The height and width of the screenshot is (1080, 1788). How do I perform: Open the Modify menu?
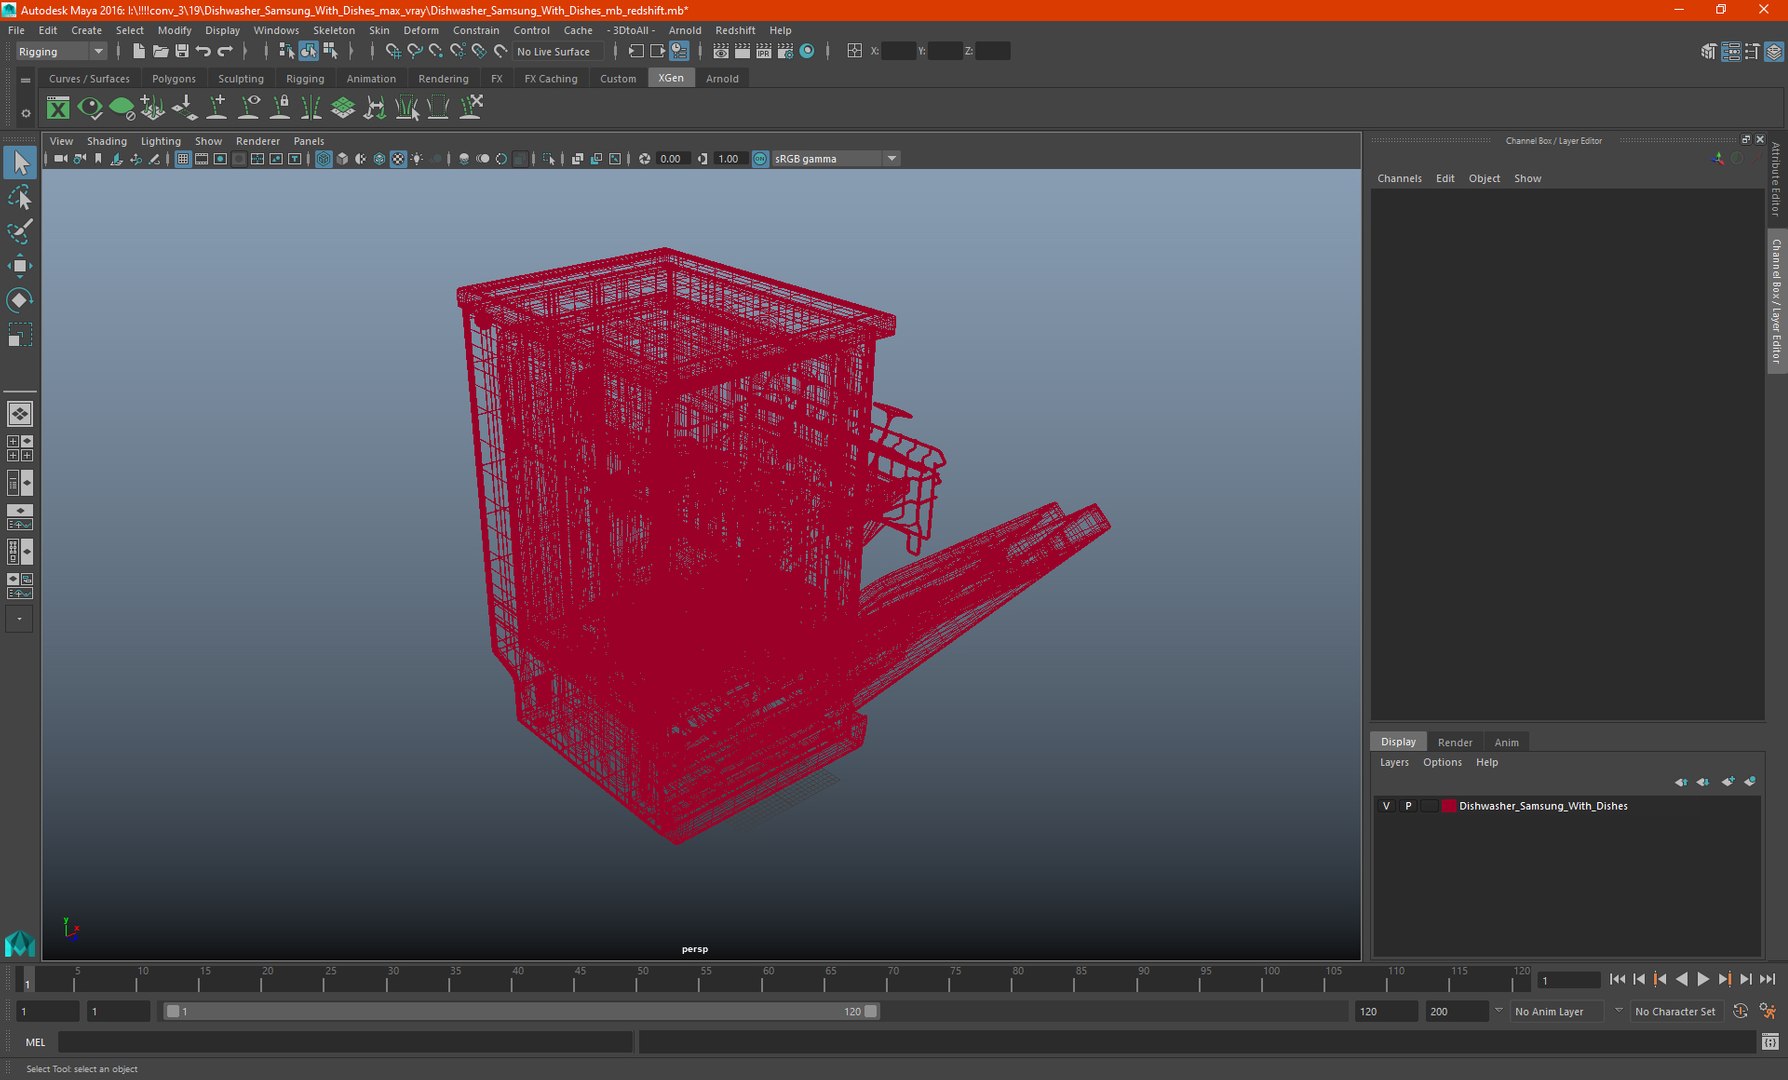click(174, 30)
